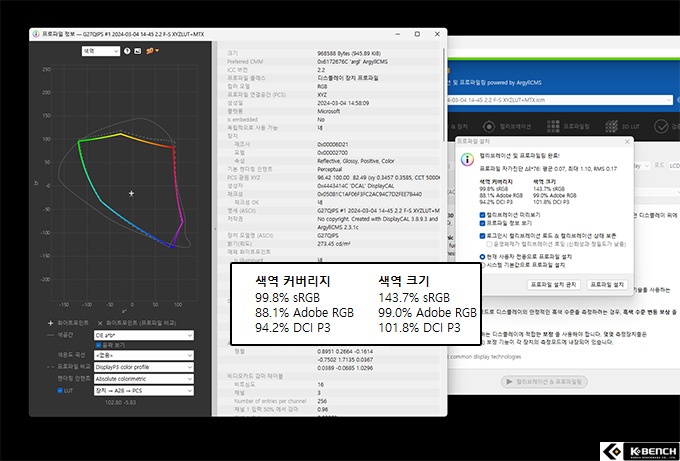The width and height of the screenshot is (680, 461).
Task: Click the luminance value '273.45 cd/m²'
Action: (x=333, y=244)
